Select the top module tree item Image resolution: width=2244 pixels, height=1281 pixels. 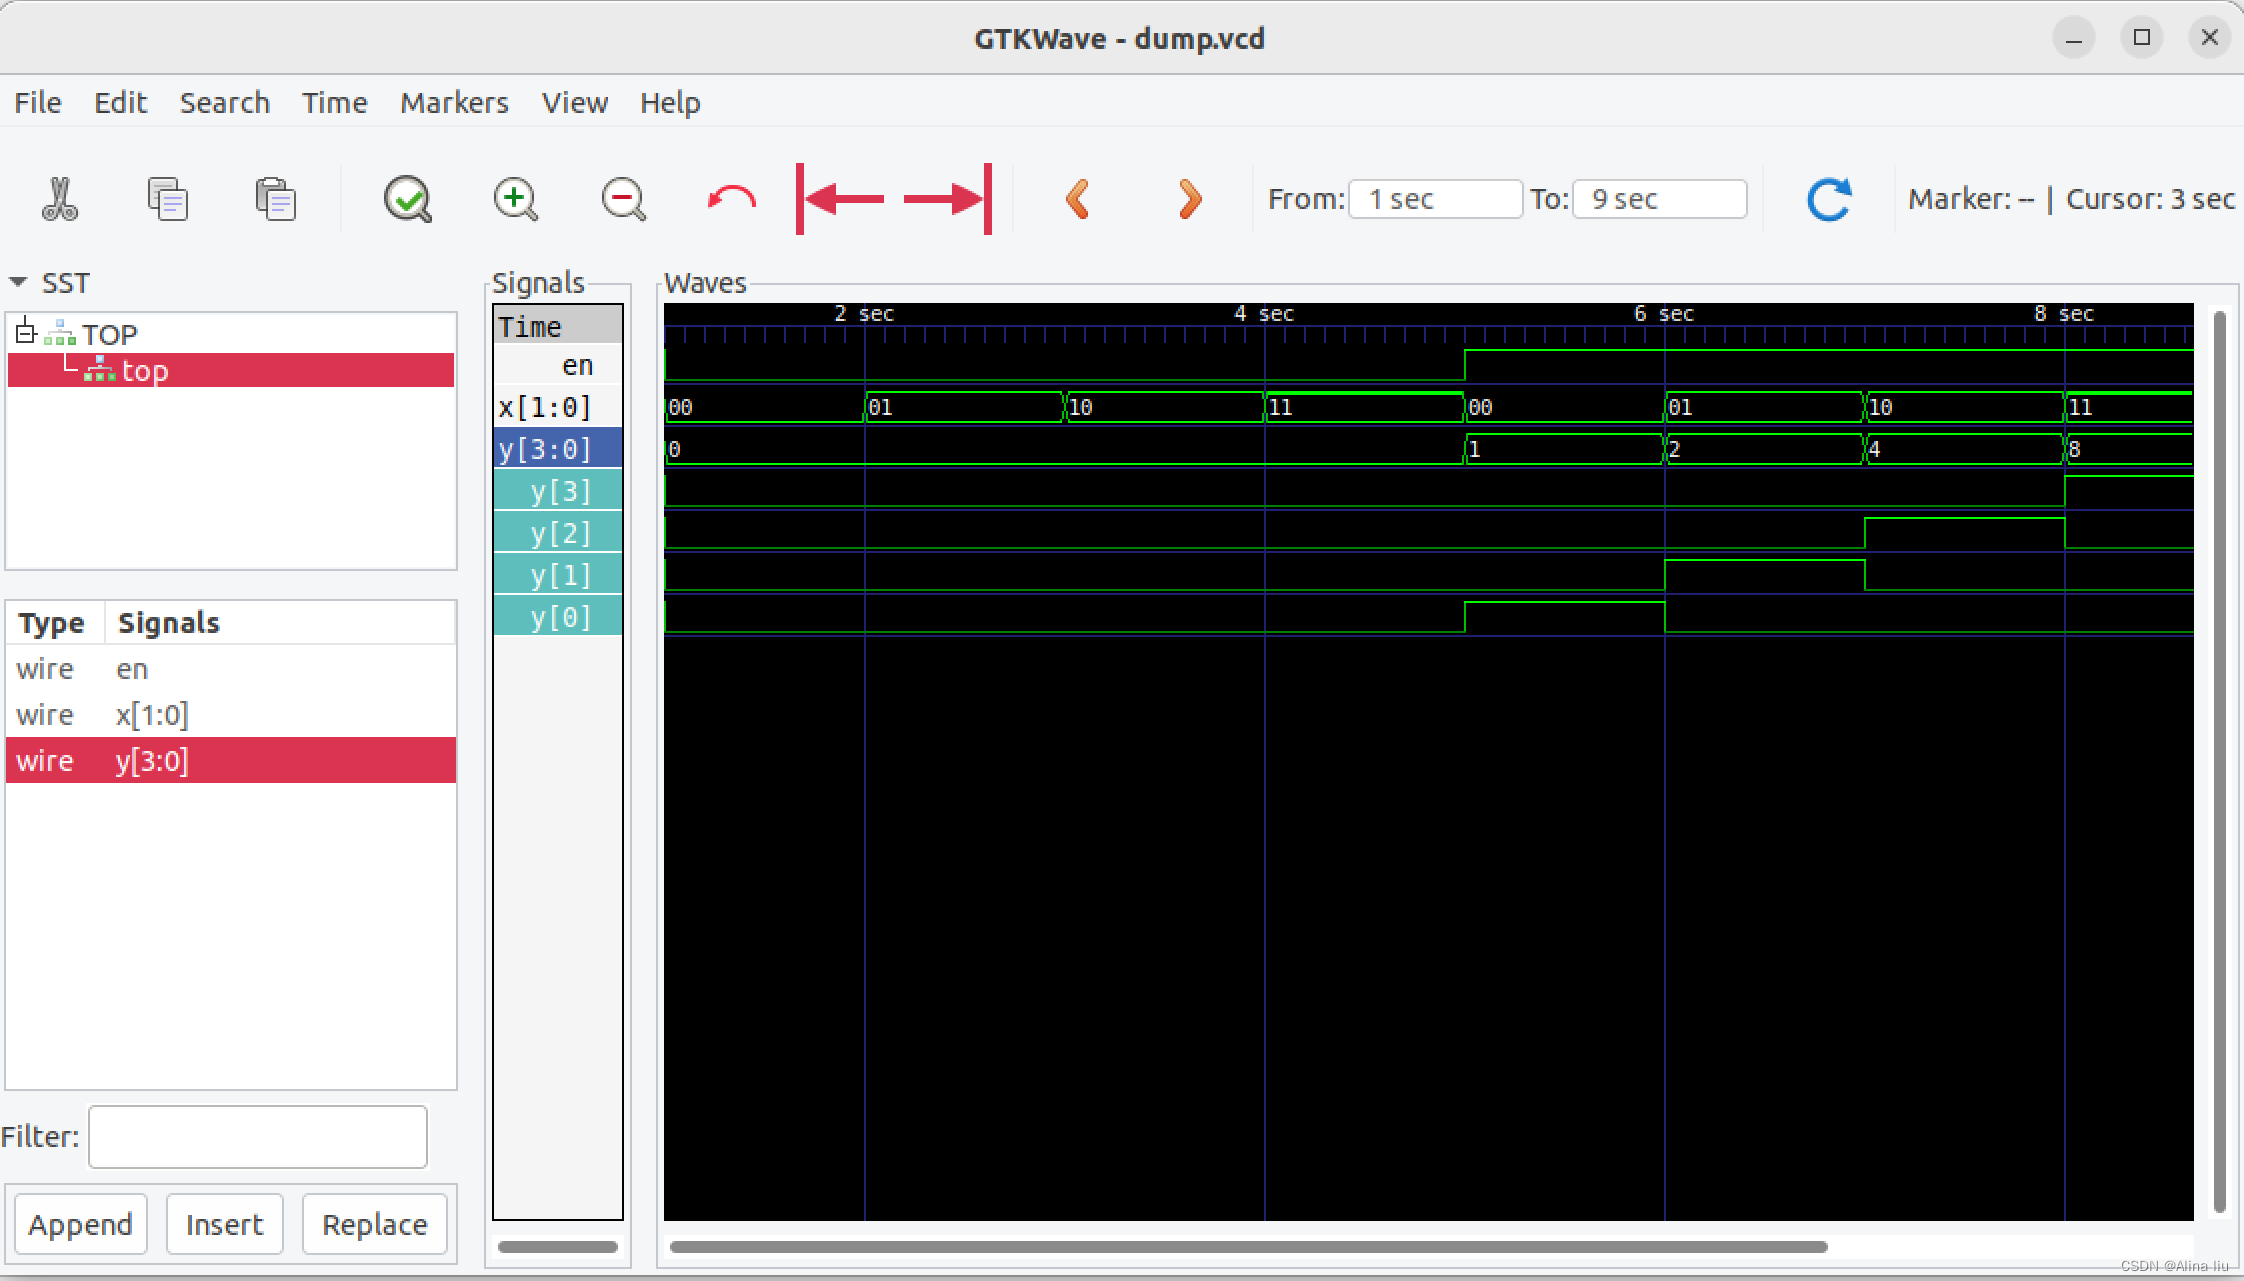tap(145, 371)
